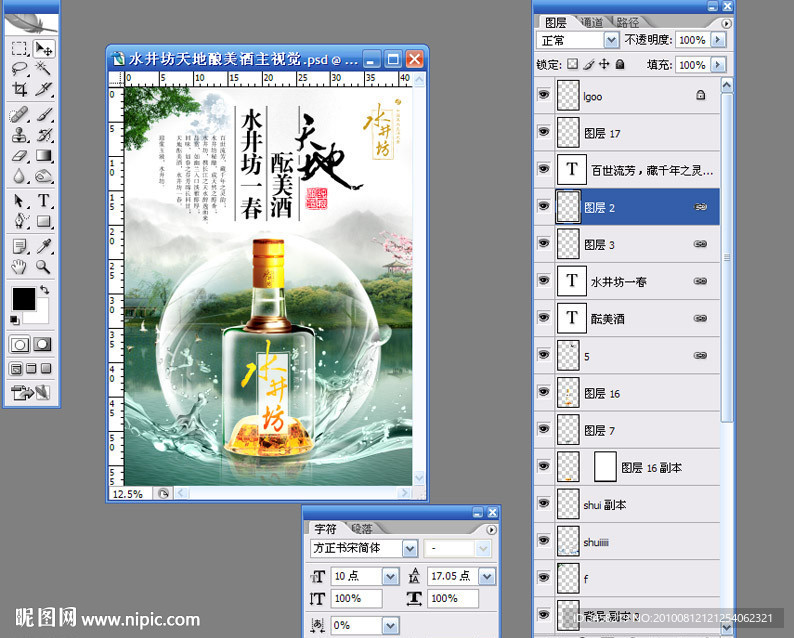
Task: Toggle visibility of 图层 2
Action: (543, 206)
